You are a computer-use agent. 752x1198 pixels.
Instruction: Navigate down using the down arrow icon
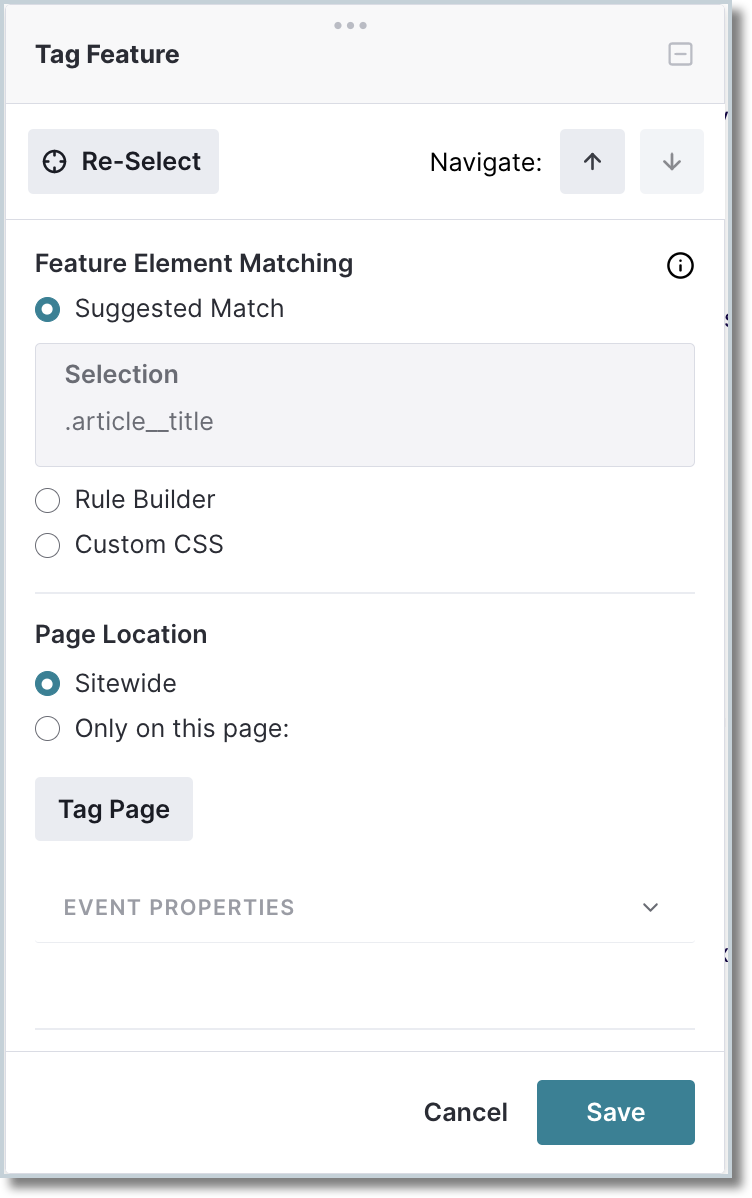pos(671,161)
